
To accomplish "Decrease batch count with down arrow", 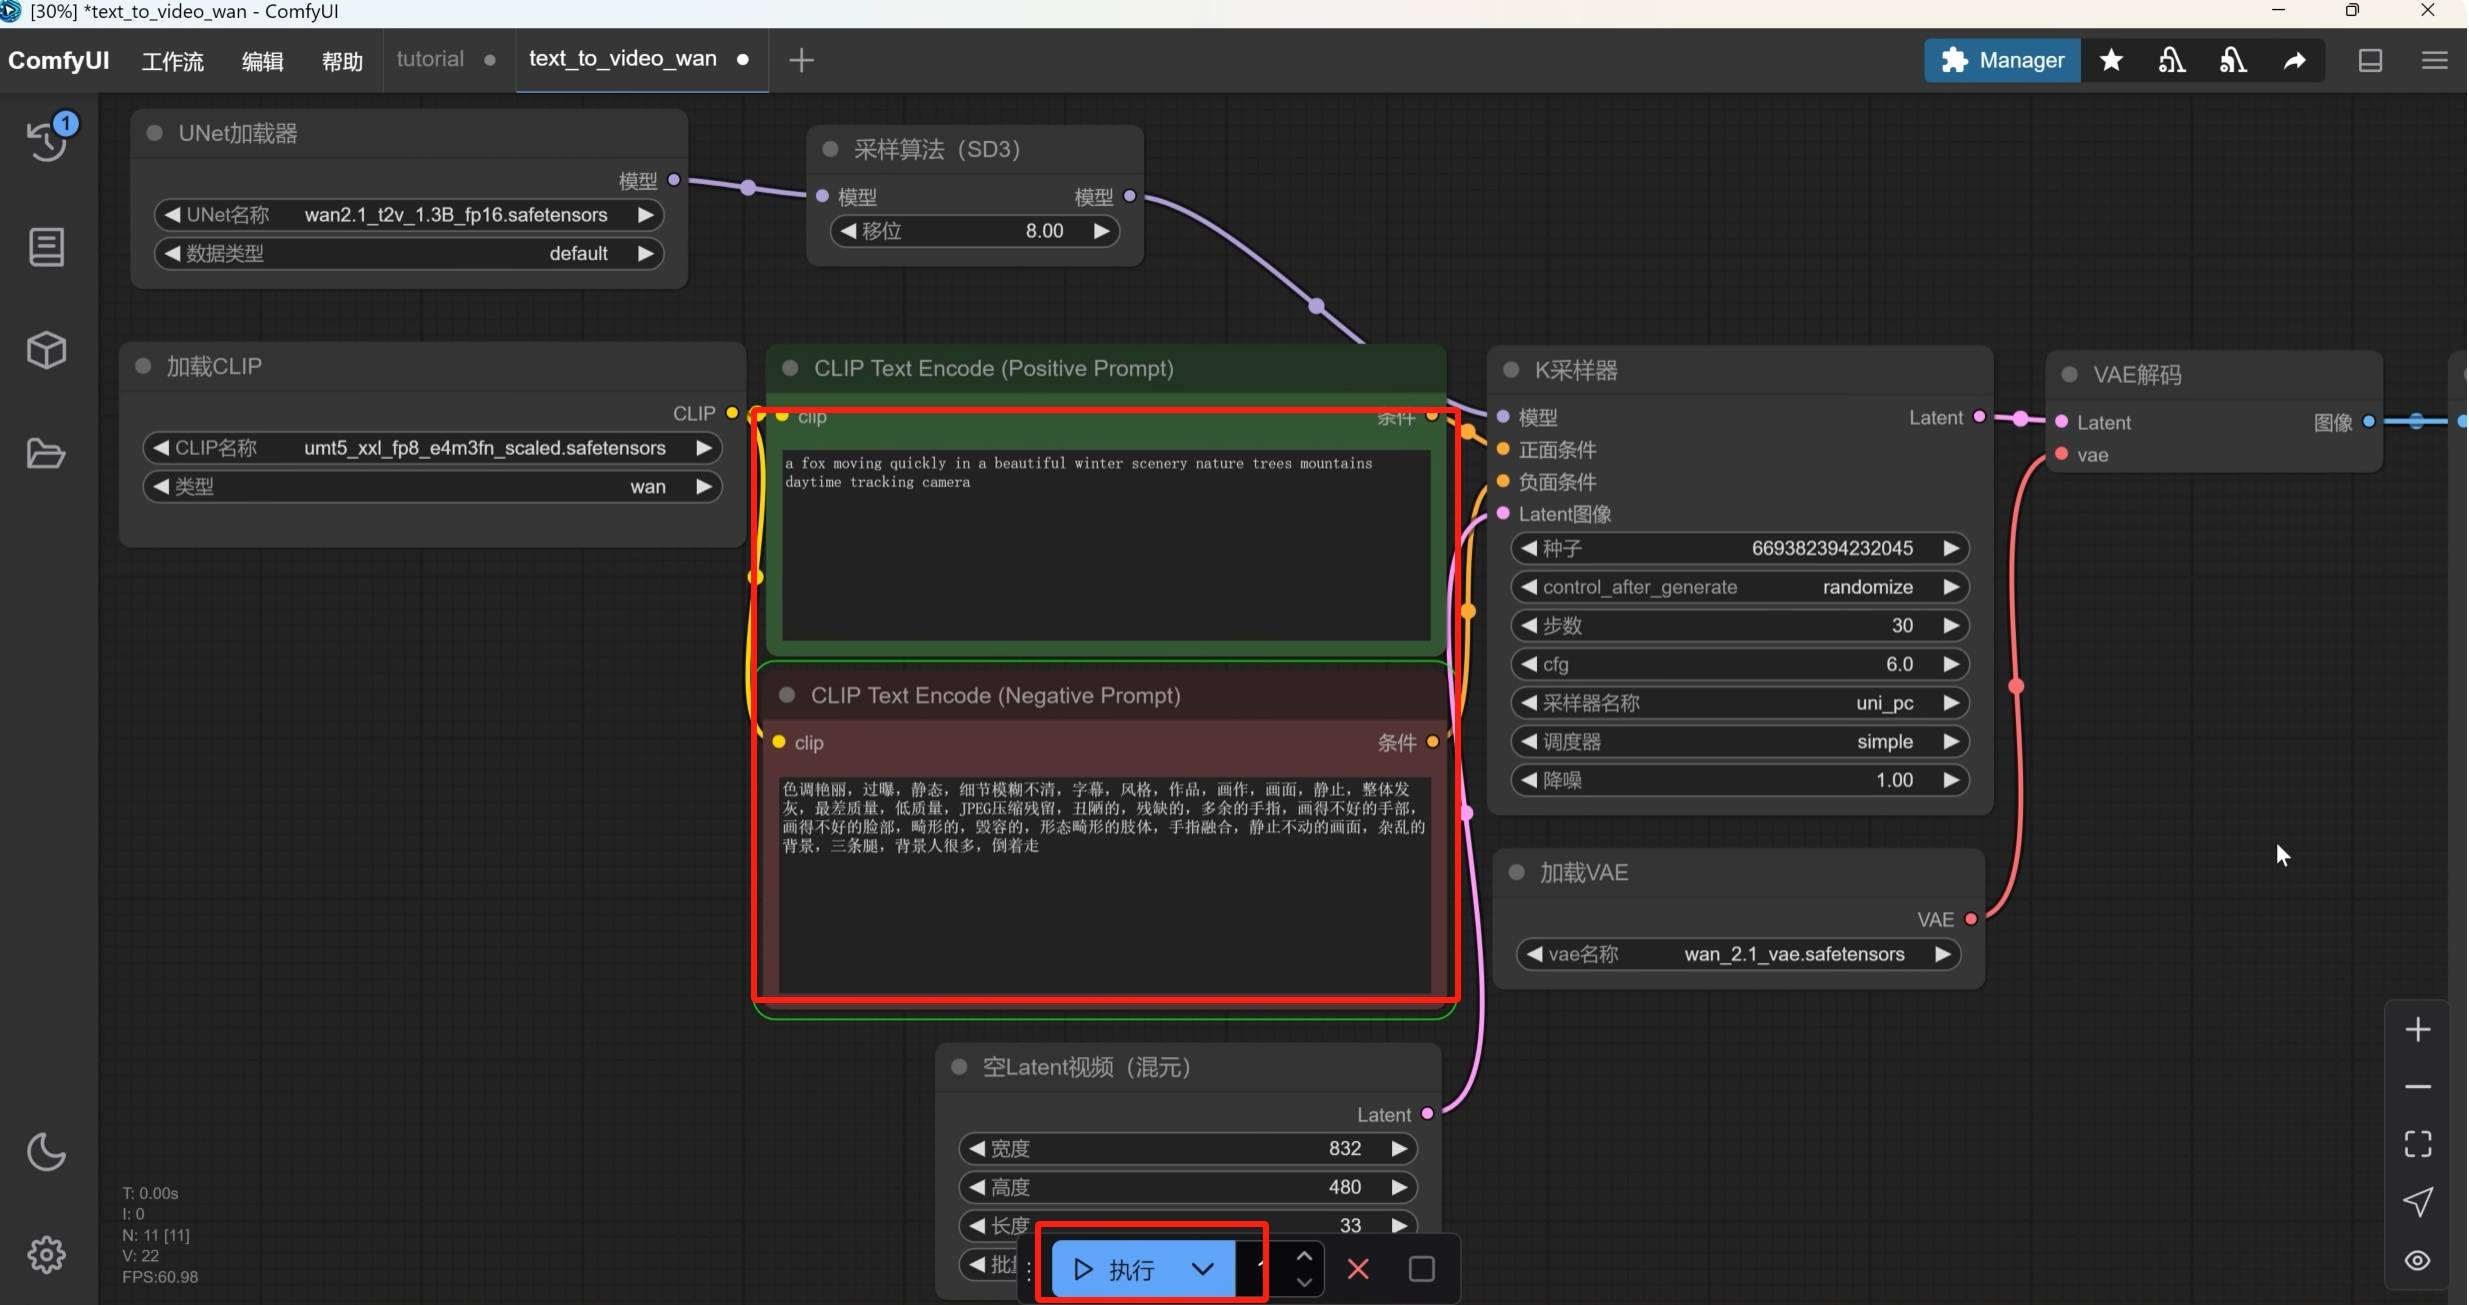I will pyautogui.click(x=1304, y=1282).
